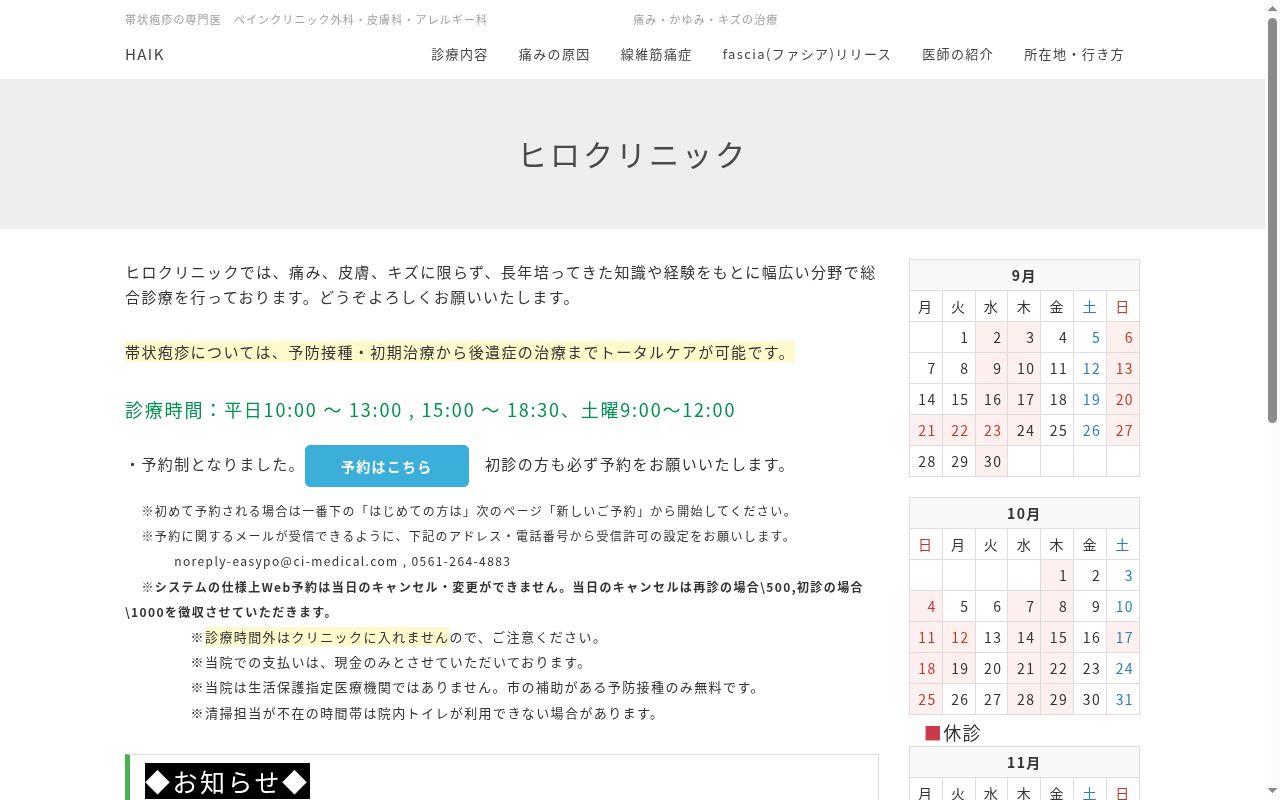Click September 30 in the calendar

tap(992, 461)
